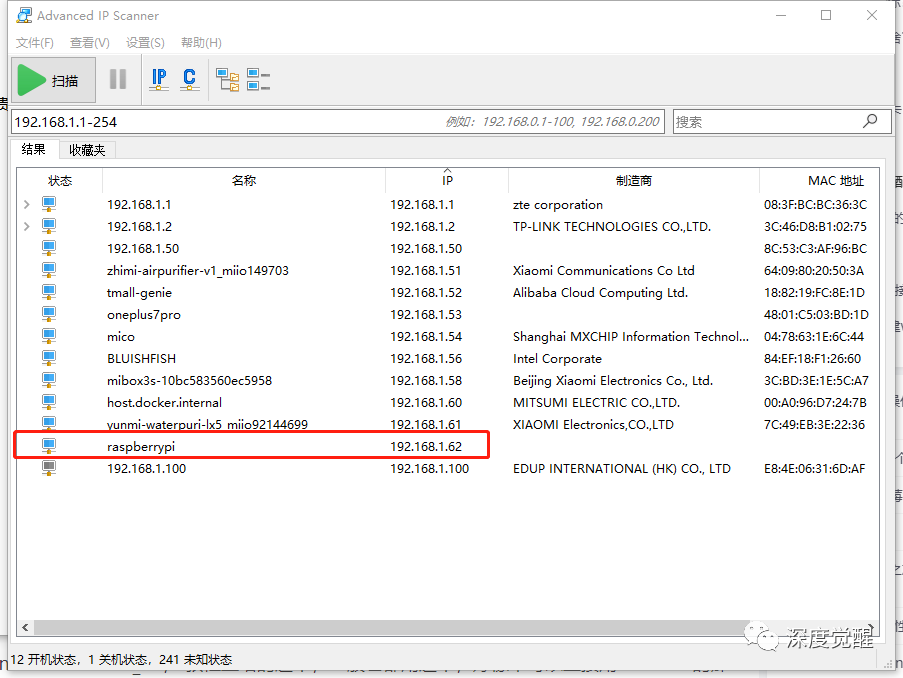Click MAC address 08:3F:BC:BC:36:3C

[815, 204]
